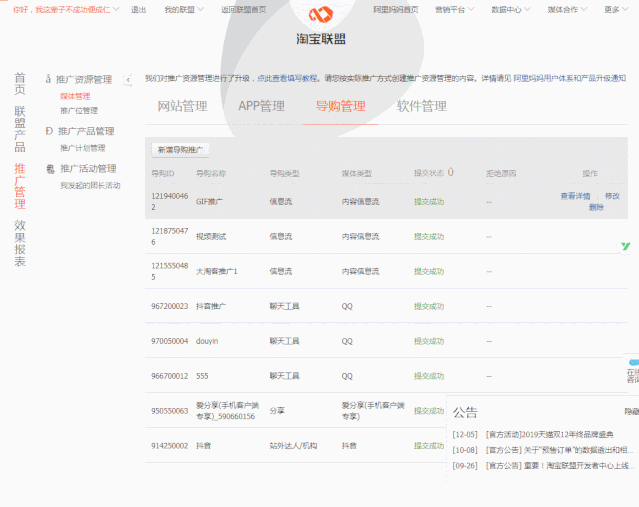The image size is (639, 507).
Task: Open the 点此查看填写教程 link
Action: tap(287, 78)
